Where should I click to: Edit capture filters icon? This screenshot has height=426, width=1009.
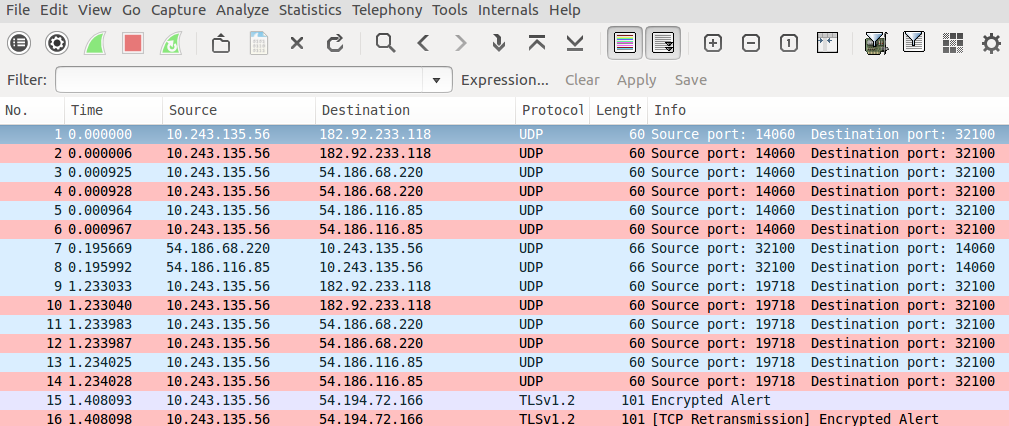tap(876, 43)
